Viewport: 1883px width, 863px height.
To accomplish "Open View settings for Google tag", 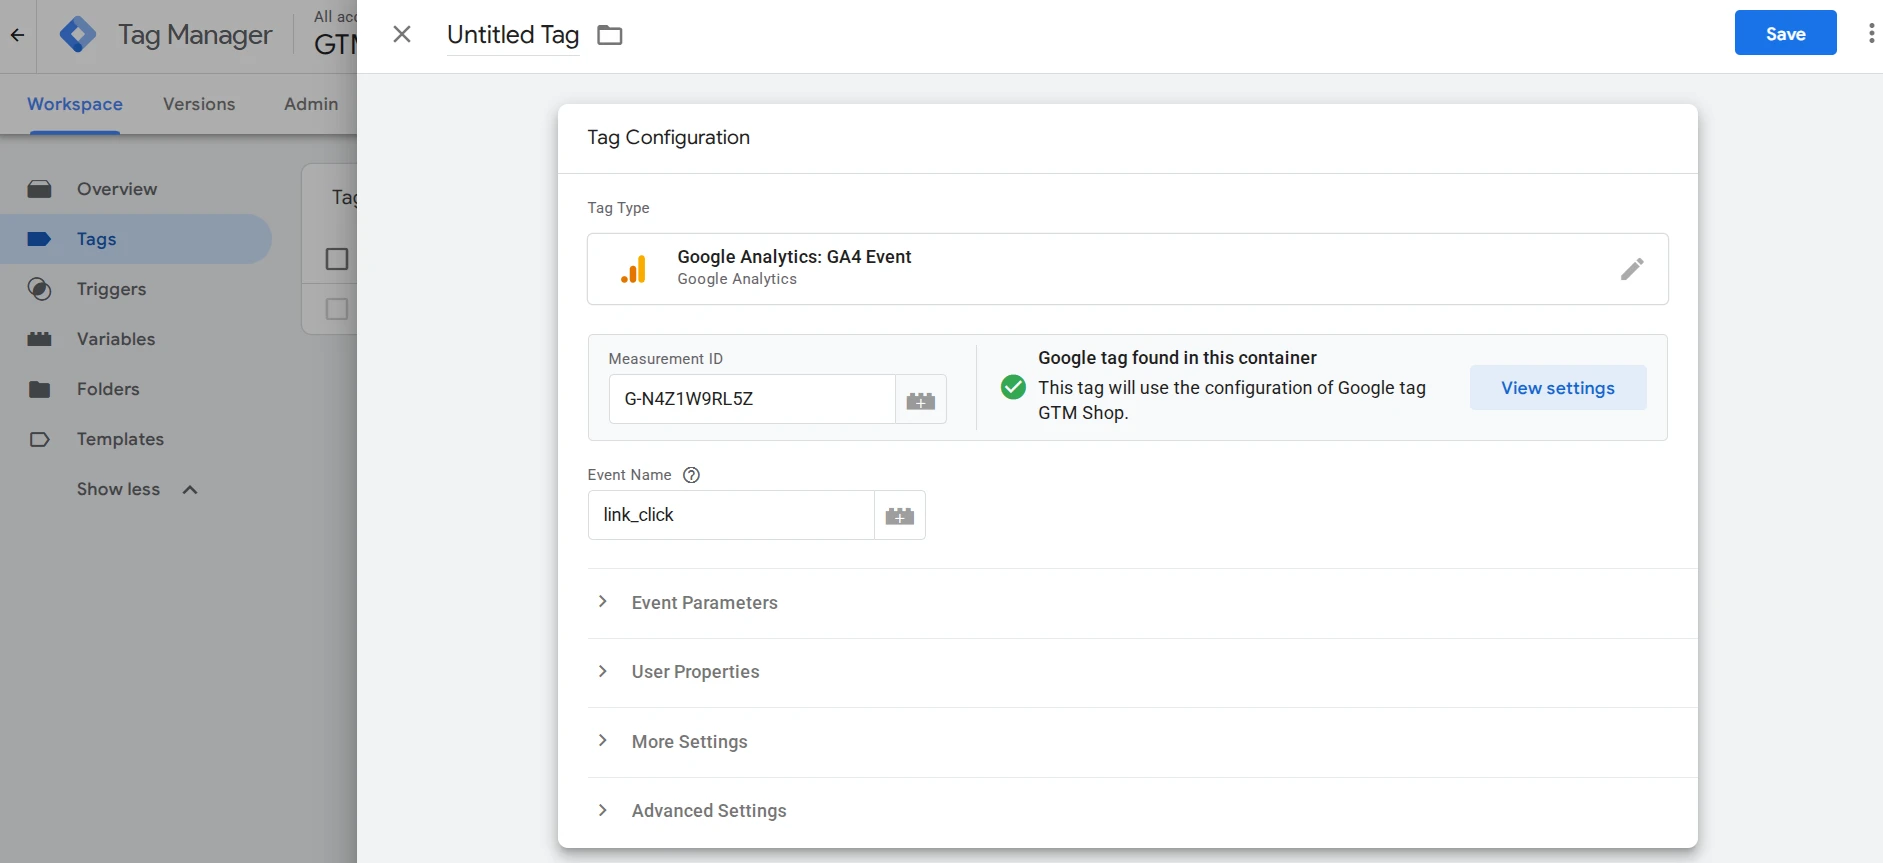I will coord(1557,388).
